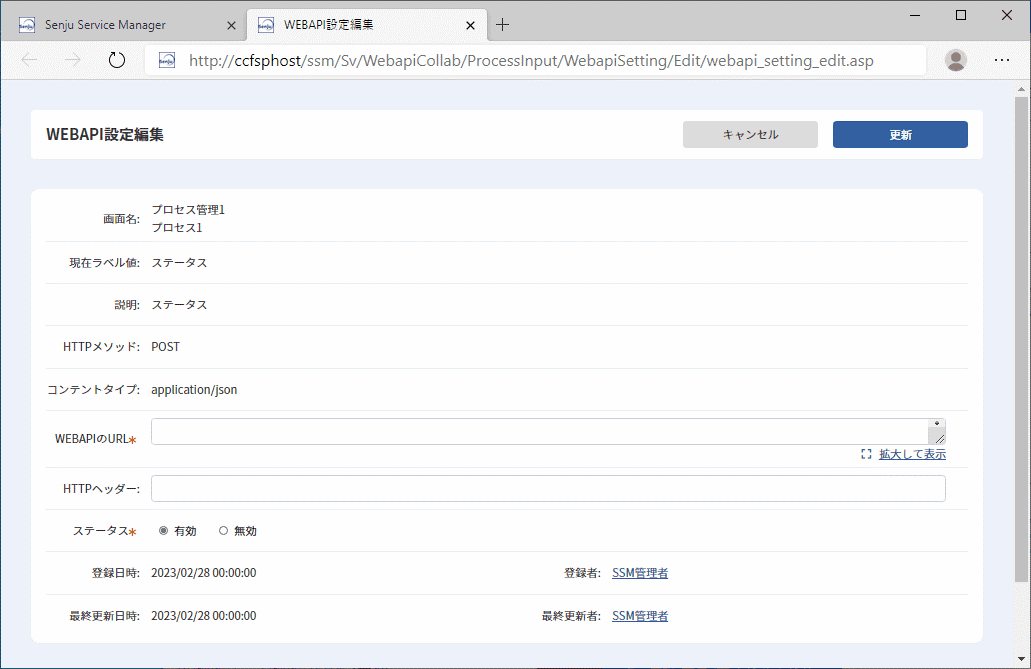Reload the page with refresh icon
Image resolution: width=1031 pixels, height=669 pixels.
coord(116,60)
